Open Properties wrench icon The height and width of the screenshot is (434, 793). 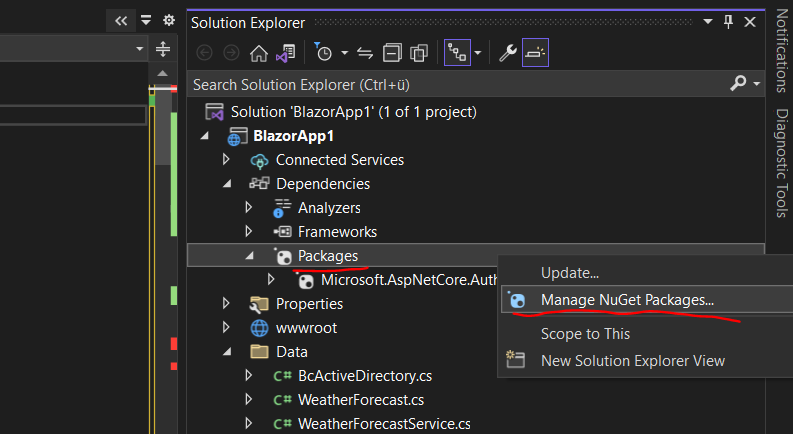coord(507,53)
